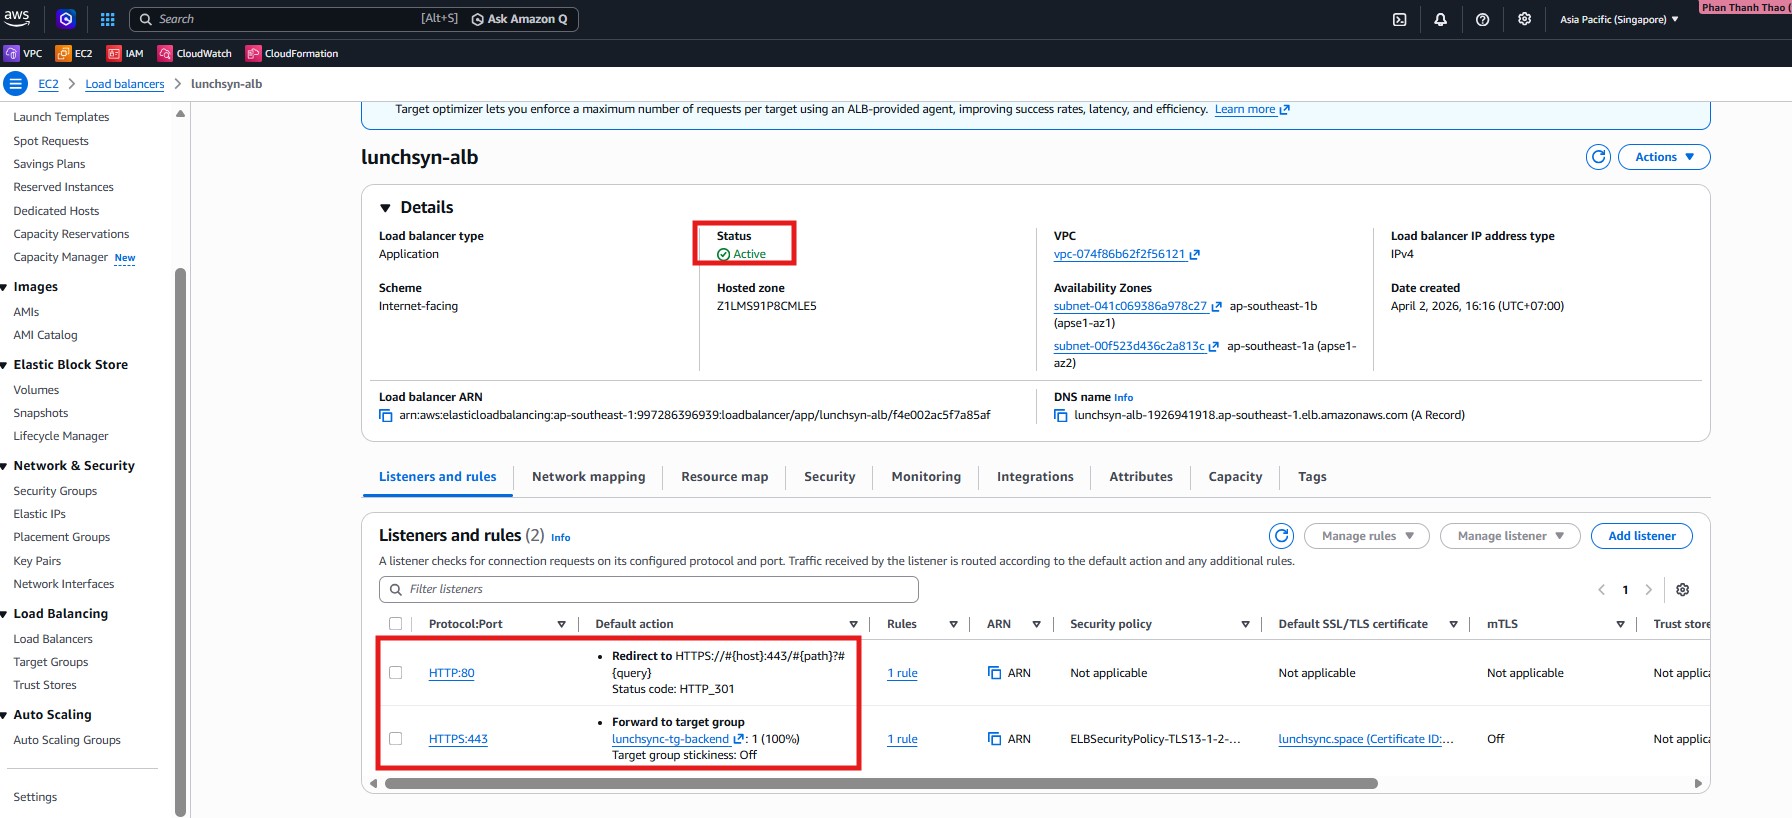Click the Filter listeners search field
This screenshot has width=1792, height=818.
(650, 590)
